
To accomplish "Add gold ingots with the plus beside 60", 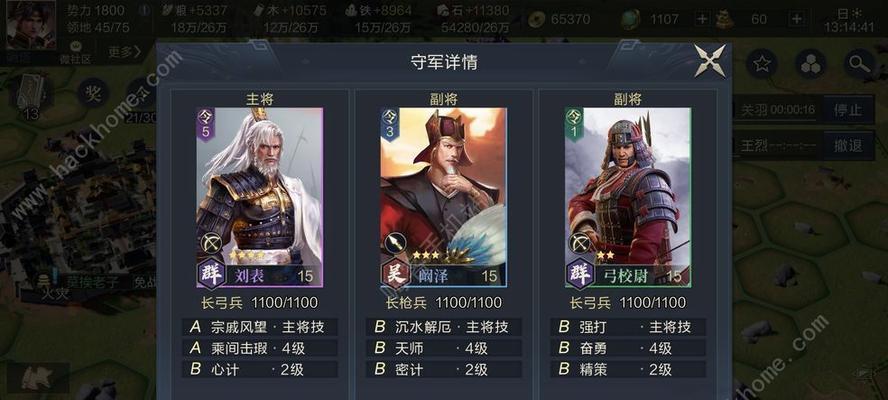I will tap(796, 19).
